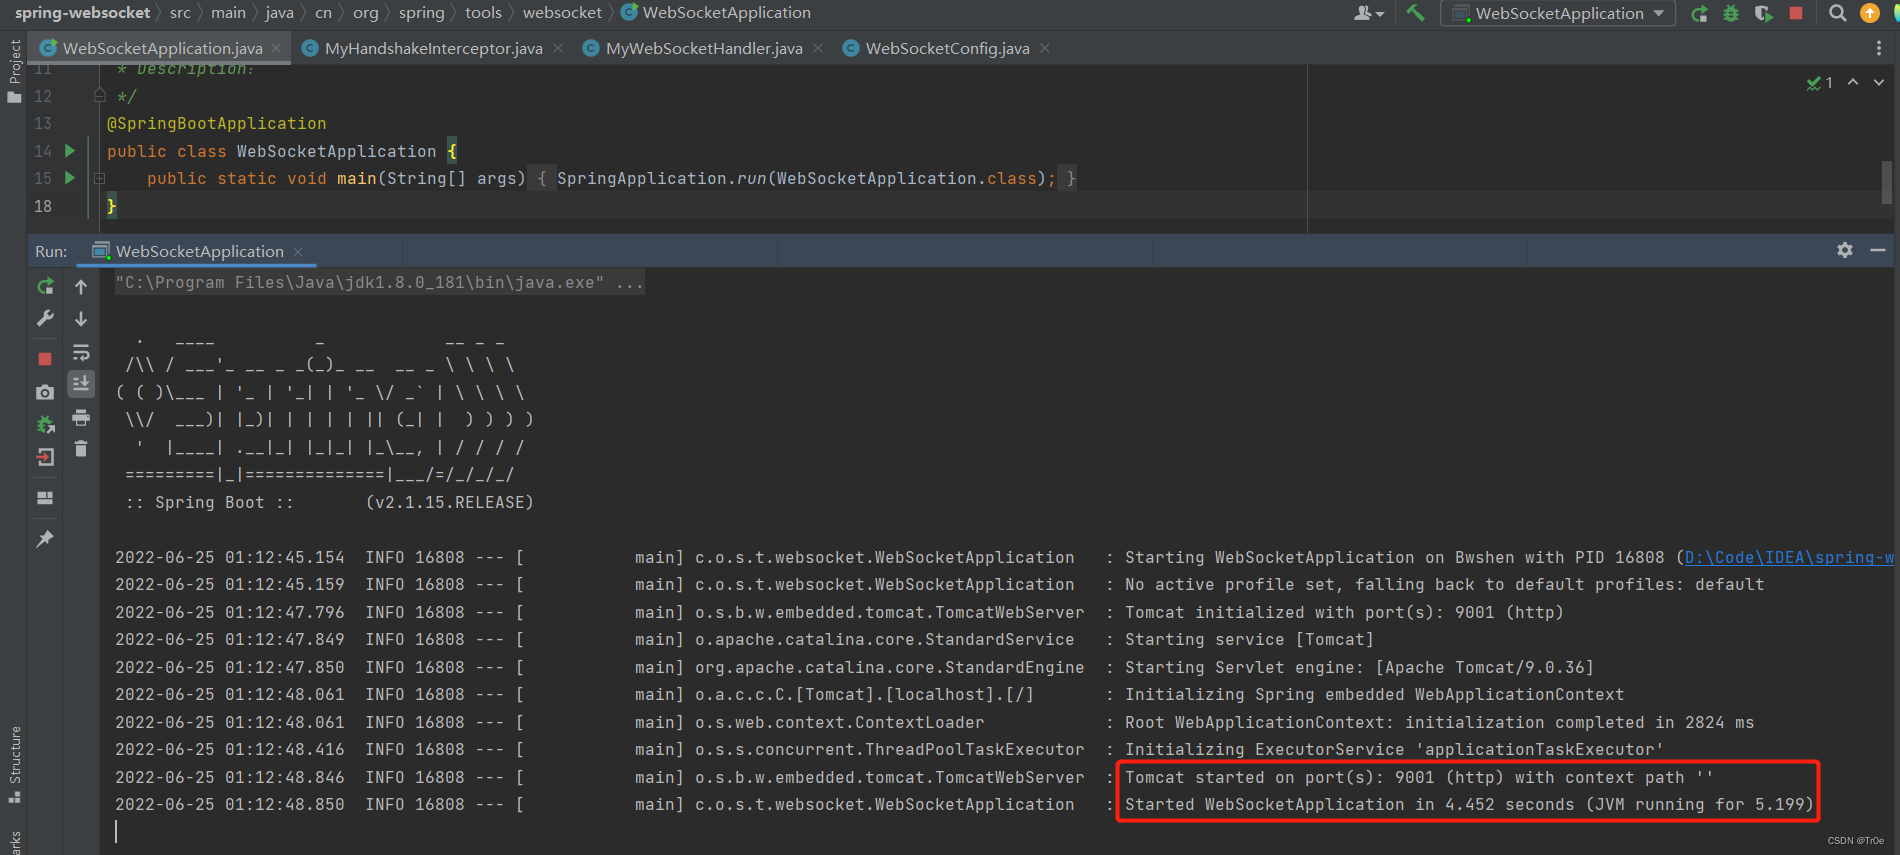Rerun WebSocketApplication from the Run panel toolbar
The width and height of the screenshot is (1900, 855).
[x=45, y=287]
